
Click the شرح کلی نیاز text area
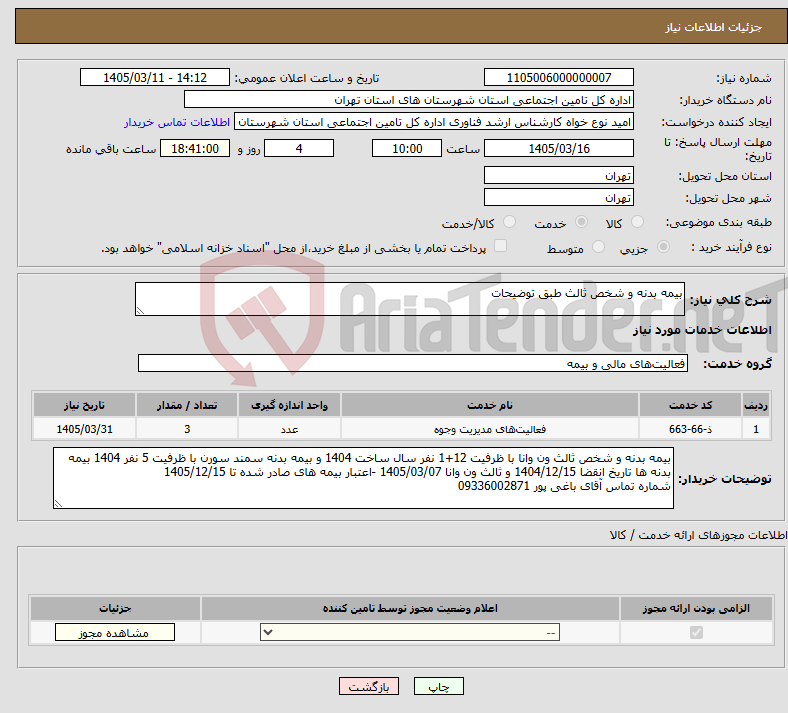tap(410, 299)
